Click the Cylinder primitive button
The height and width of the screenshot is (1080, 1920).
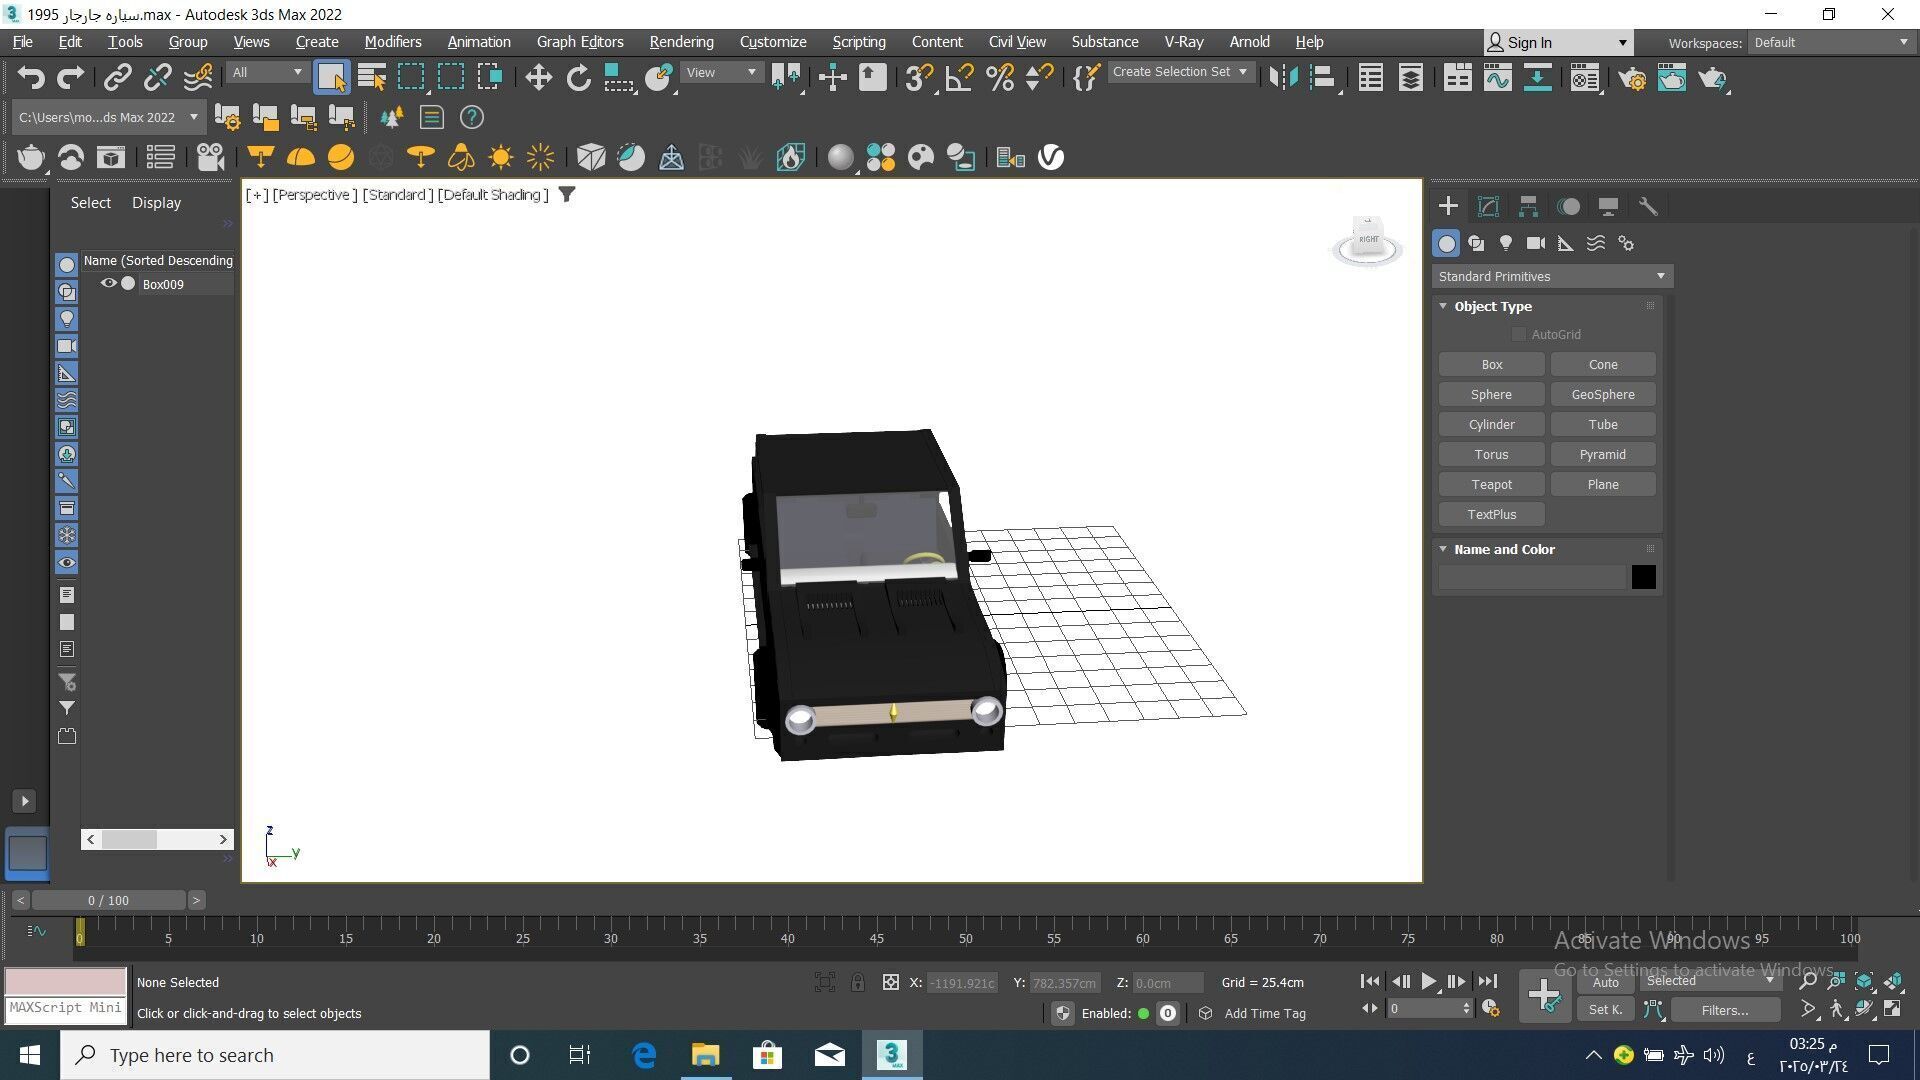click(1491, 424)
